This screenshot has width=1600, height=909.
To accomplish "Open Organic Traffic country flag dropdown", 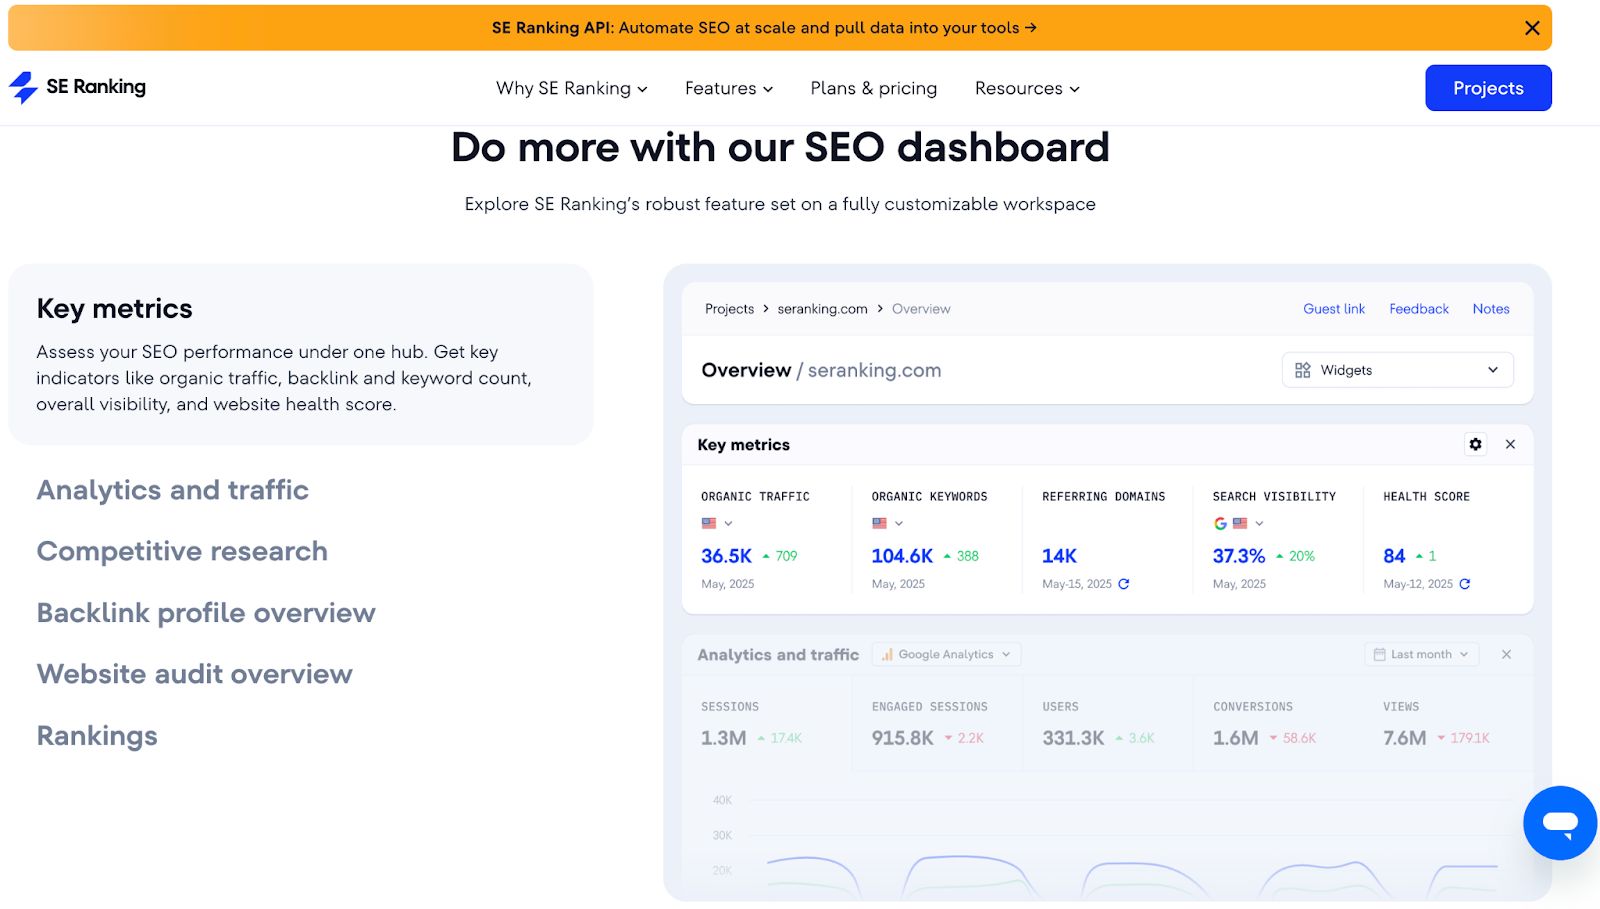I will pyautogui.click(x=717, y=523).
